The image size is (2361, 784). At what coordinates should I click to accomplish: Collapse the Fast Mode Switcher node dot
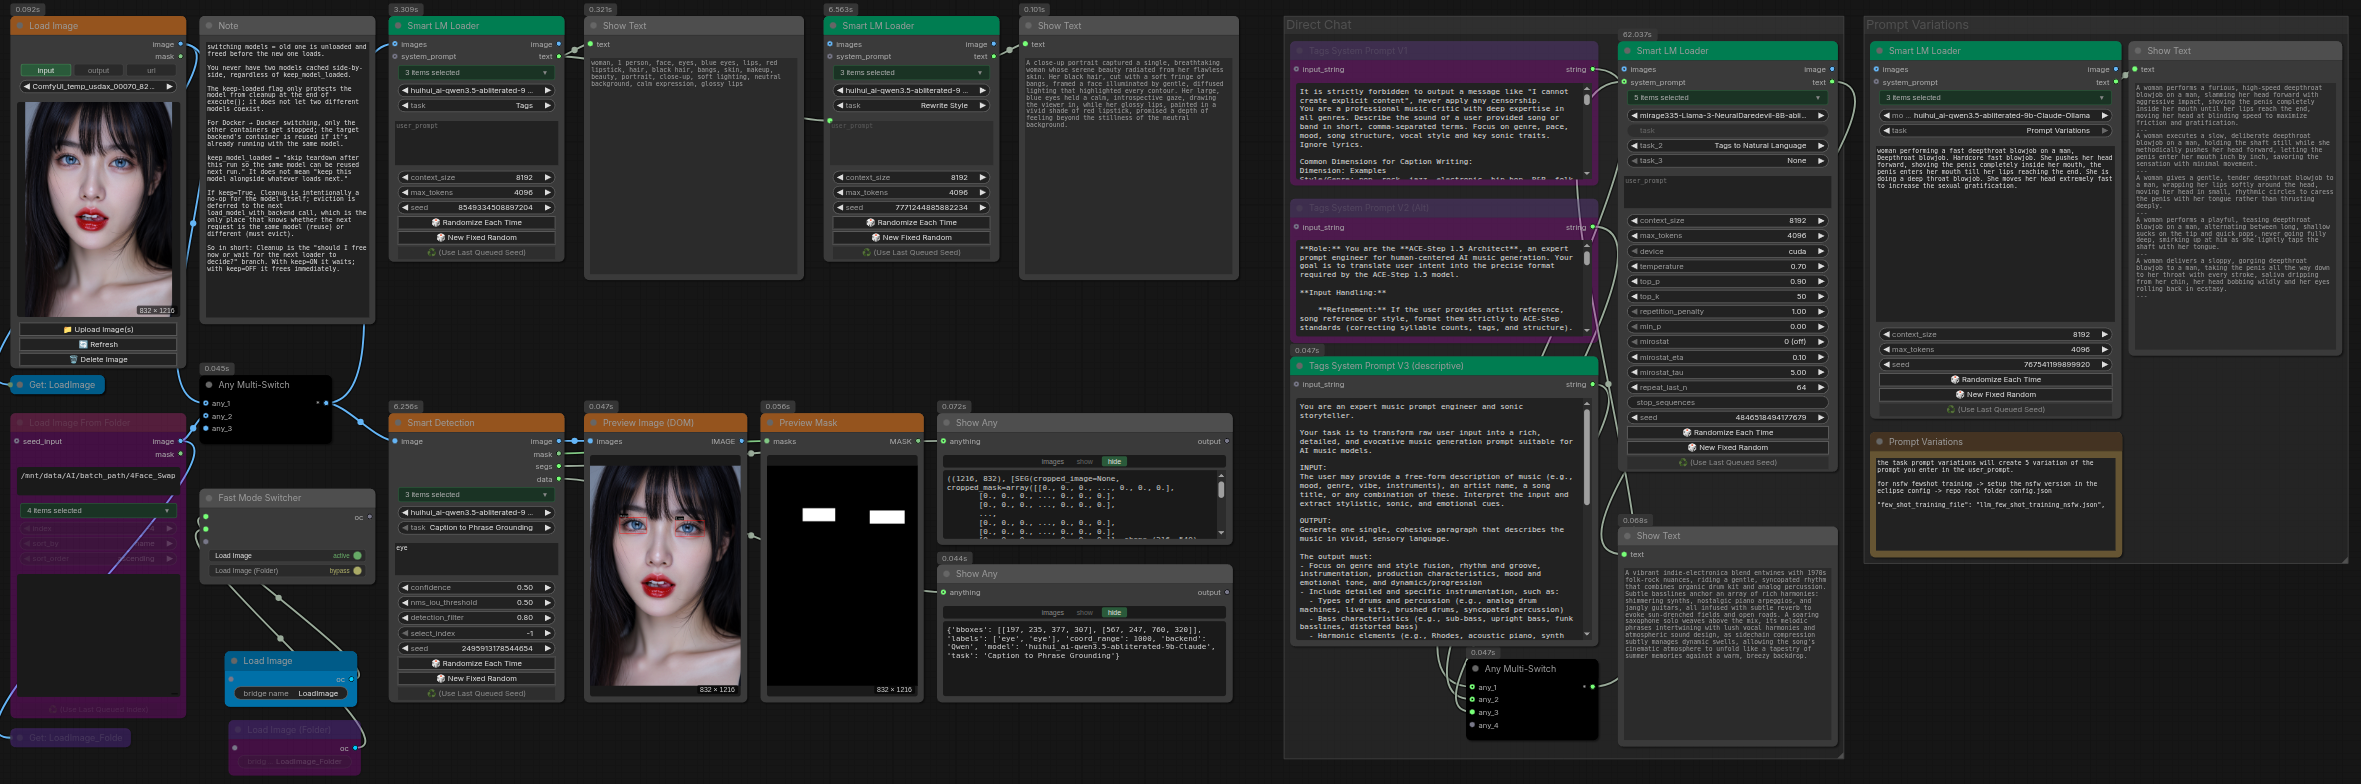tap(209, 498)
